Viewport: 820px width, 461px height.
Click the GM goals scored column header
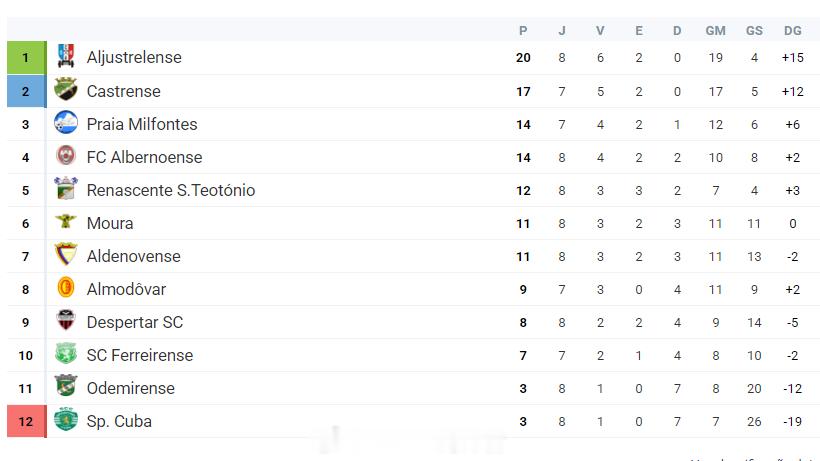click(x=715, y=31)
